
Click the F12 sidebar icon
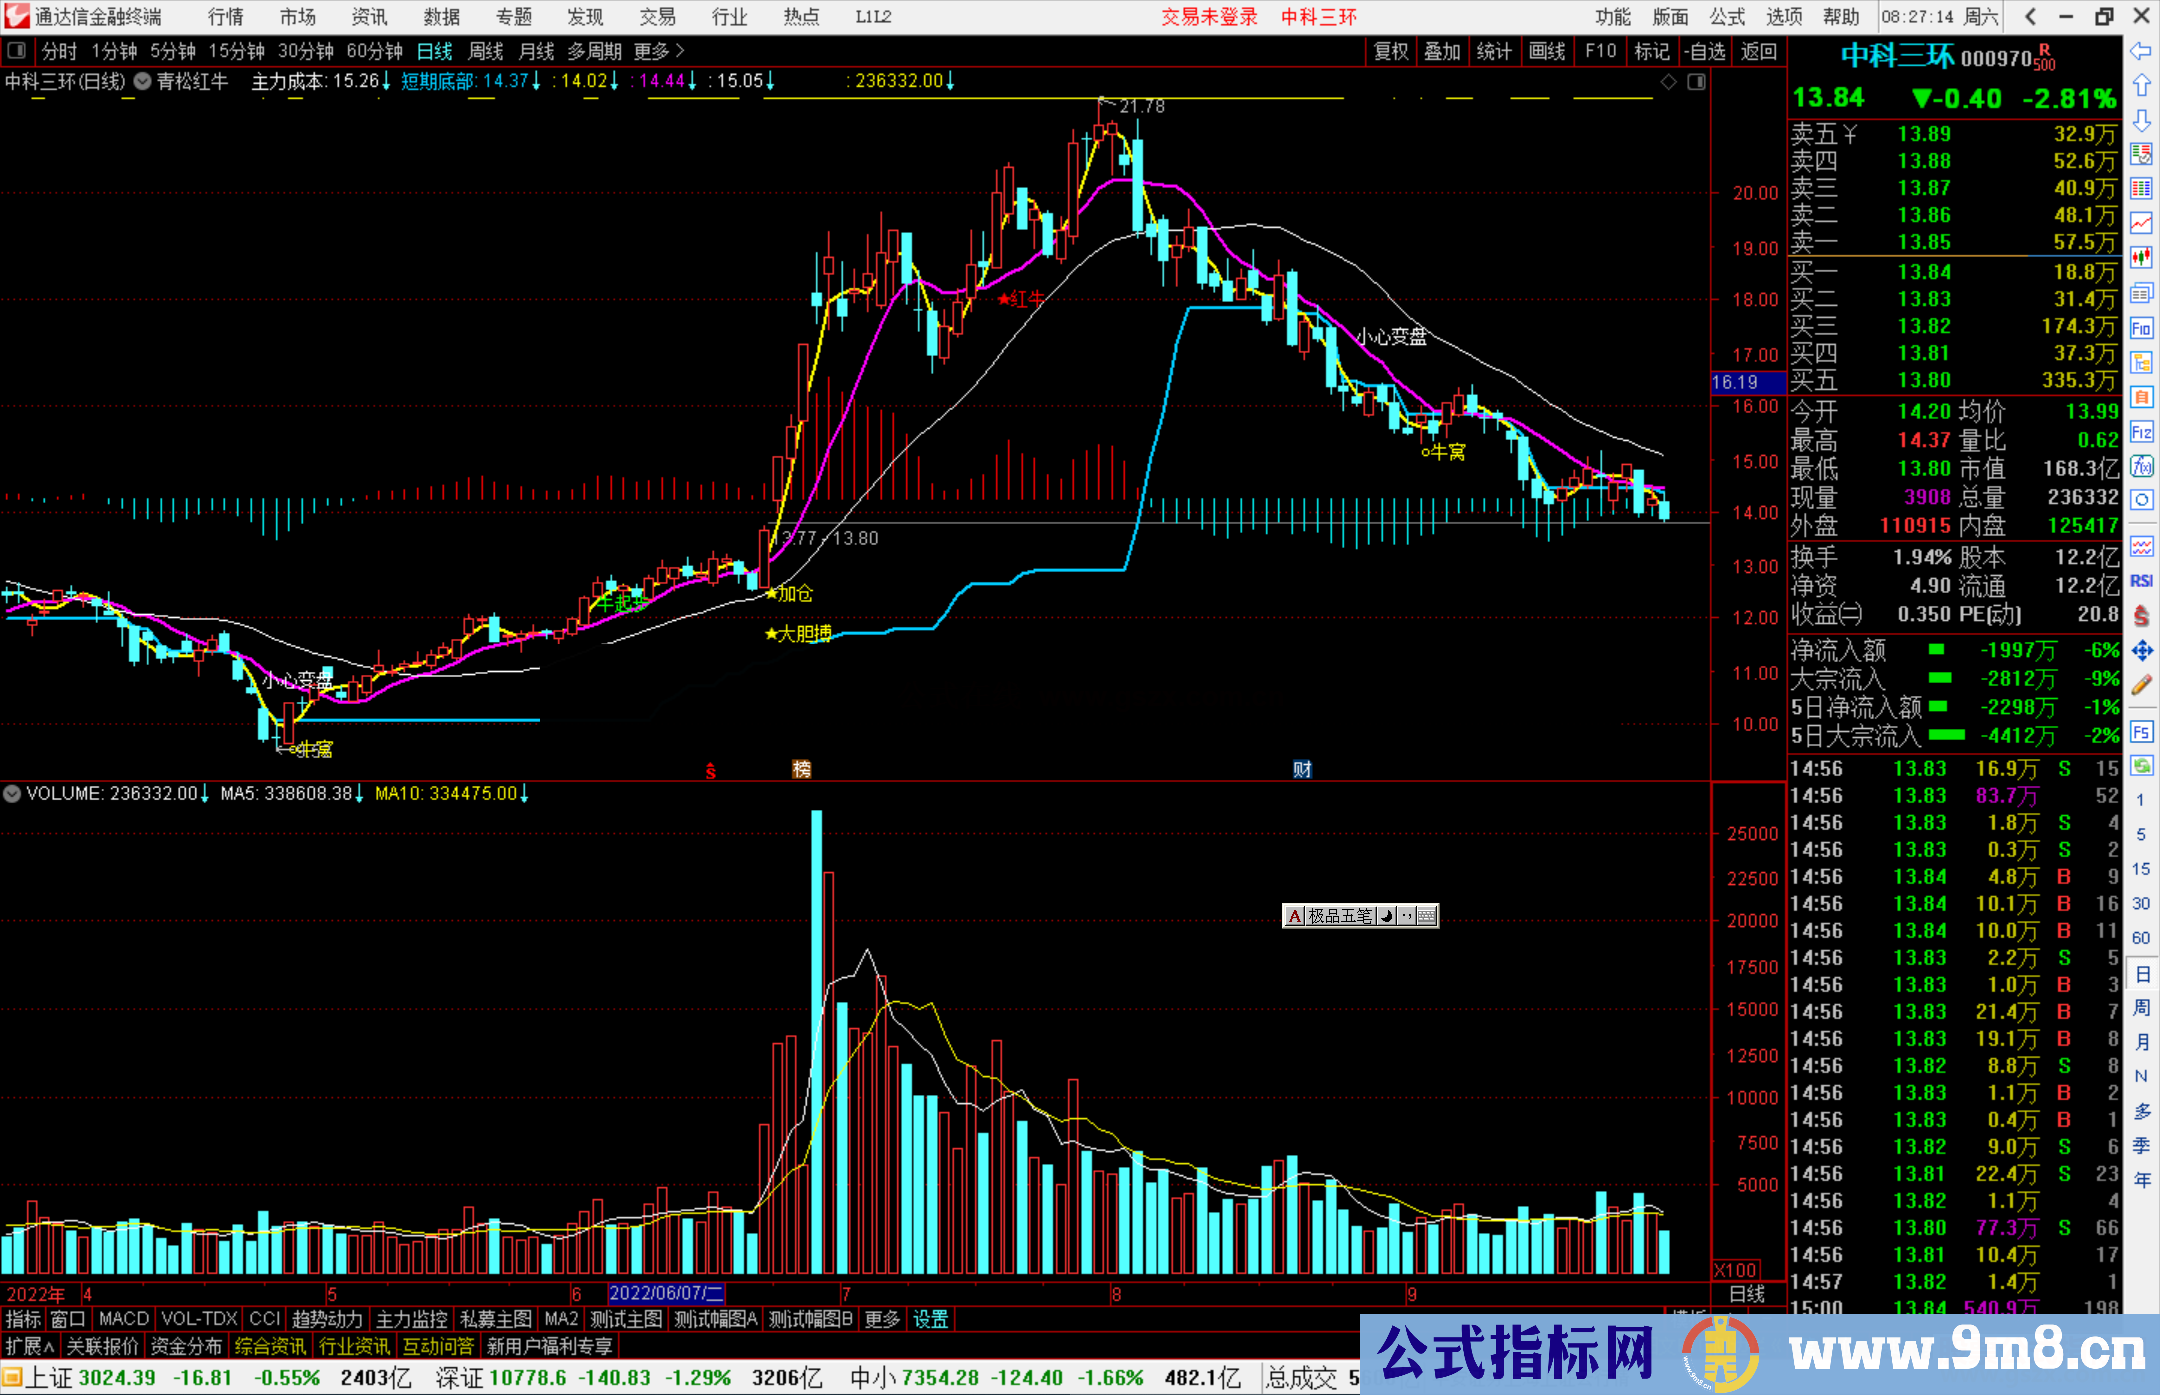coord(2141,432)
